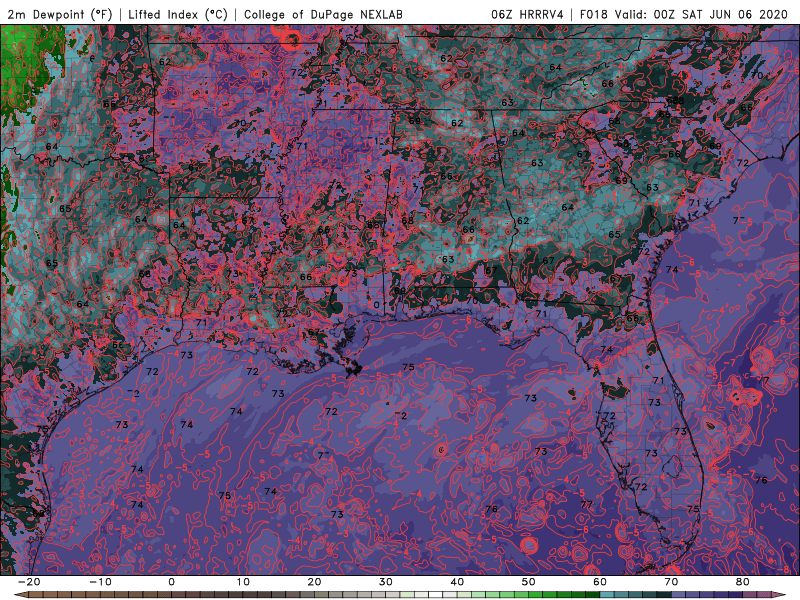This screenshot has width=800, height=600.
Task: Select the "Lifted Index (°C)" title text
Action: [178, 15]
